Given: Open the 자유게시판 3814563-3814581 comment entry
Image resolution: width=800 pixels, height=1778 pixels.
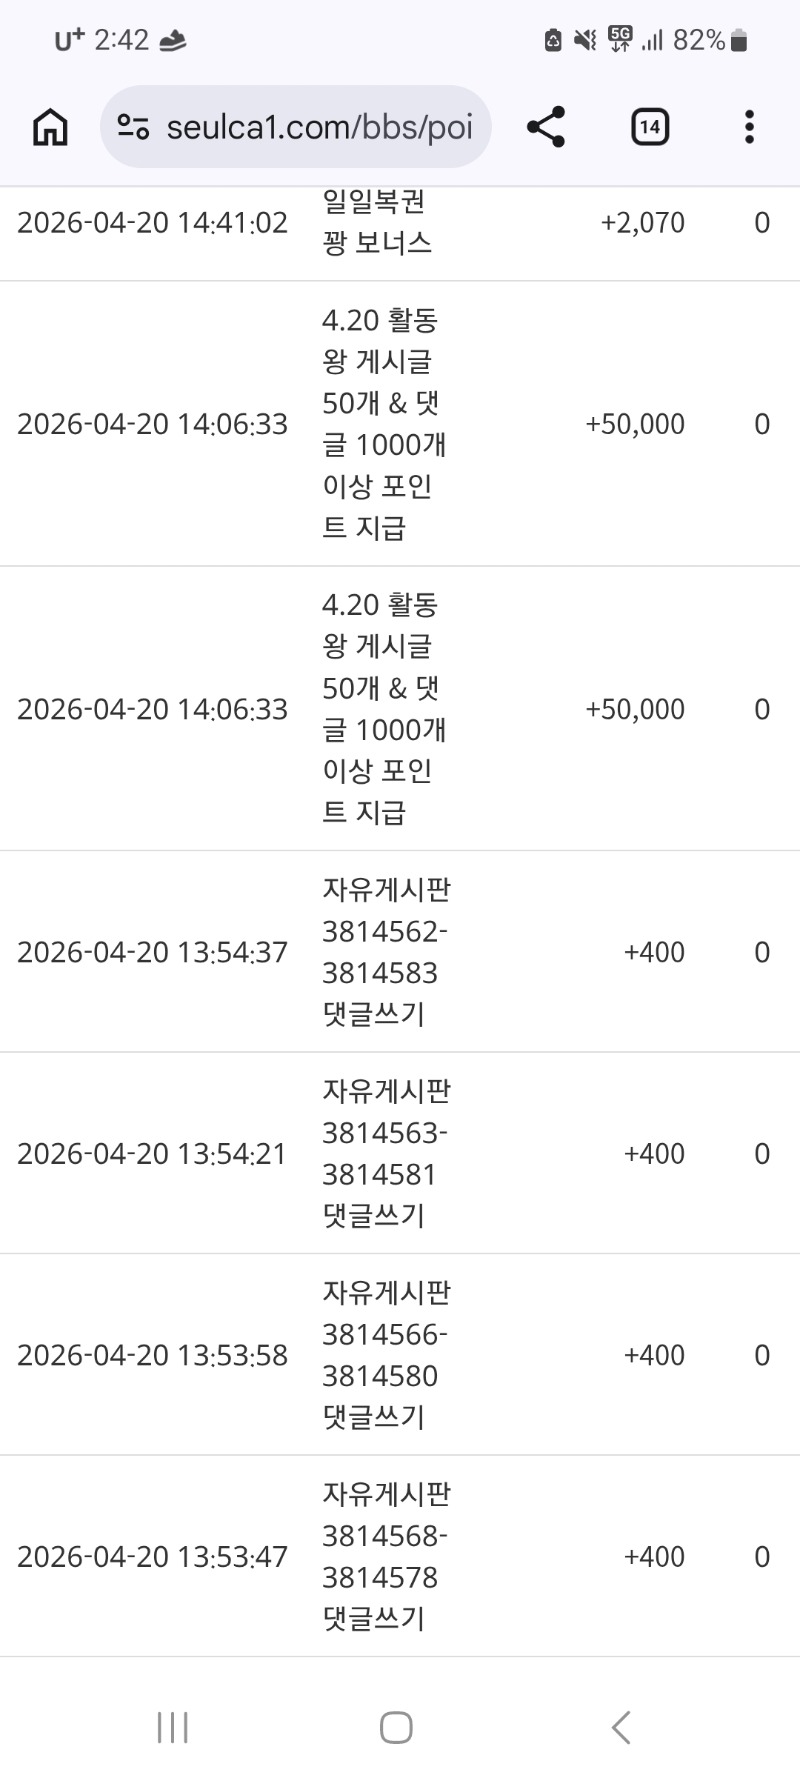Looking at the screenshot, I should [x=385, y=1153].
